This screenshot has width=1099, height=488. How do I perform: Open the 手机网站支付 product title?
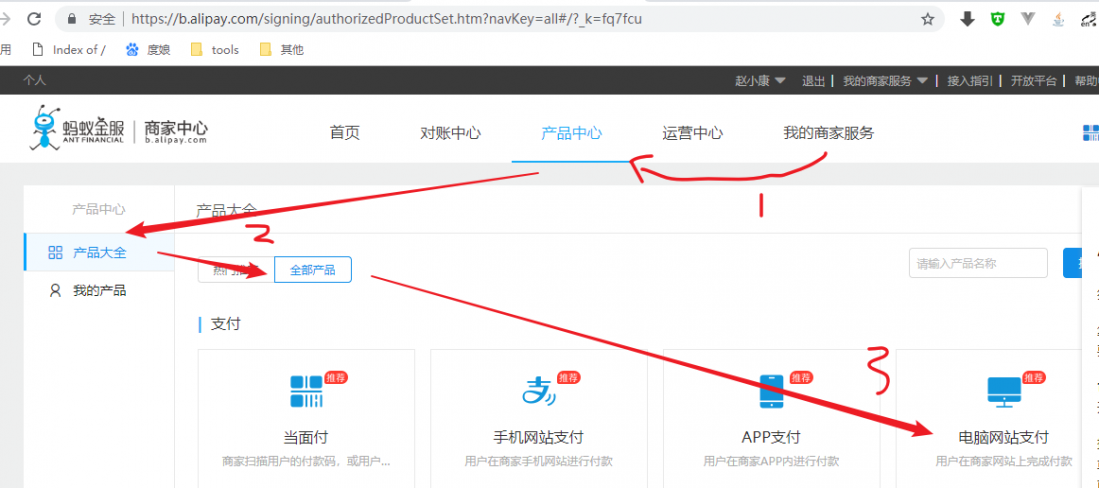538,438
